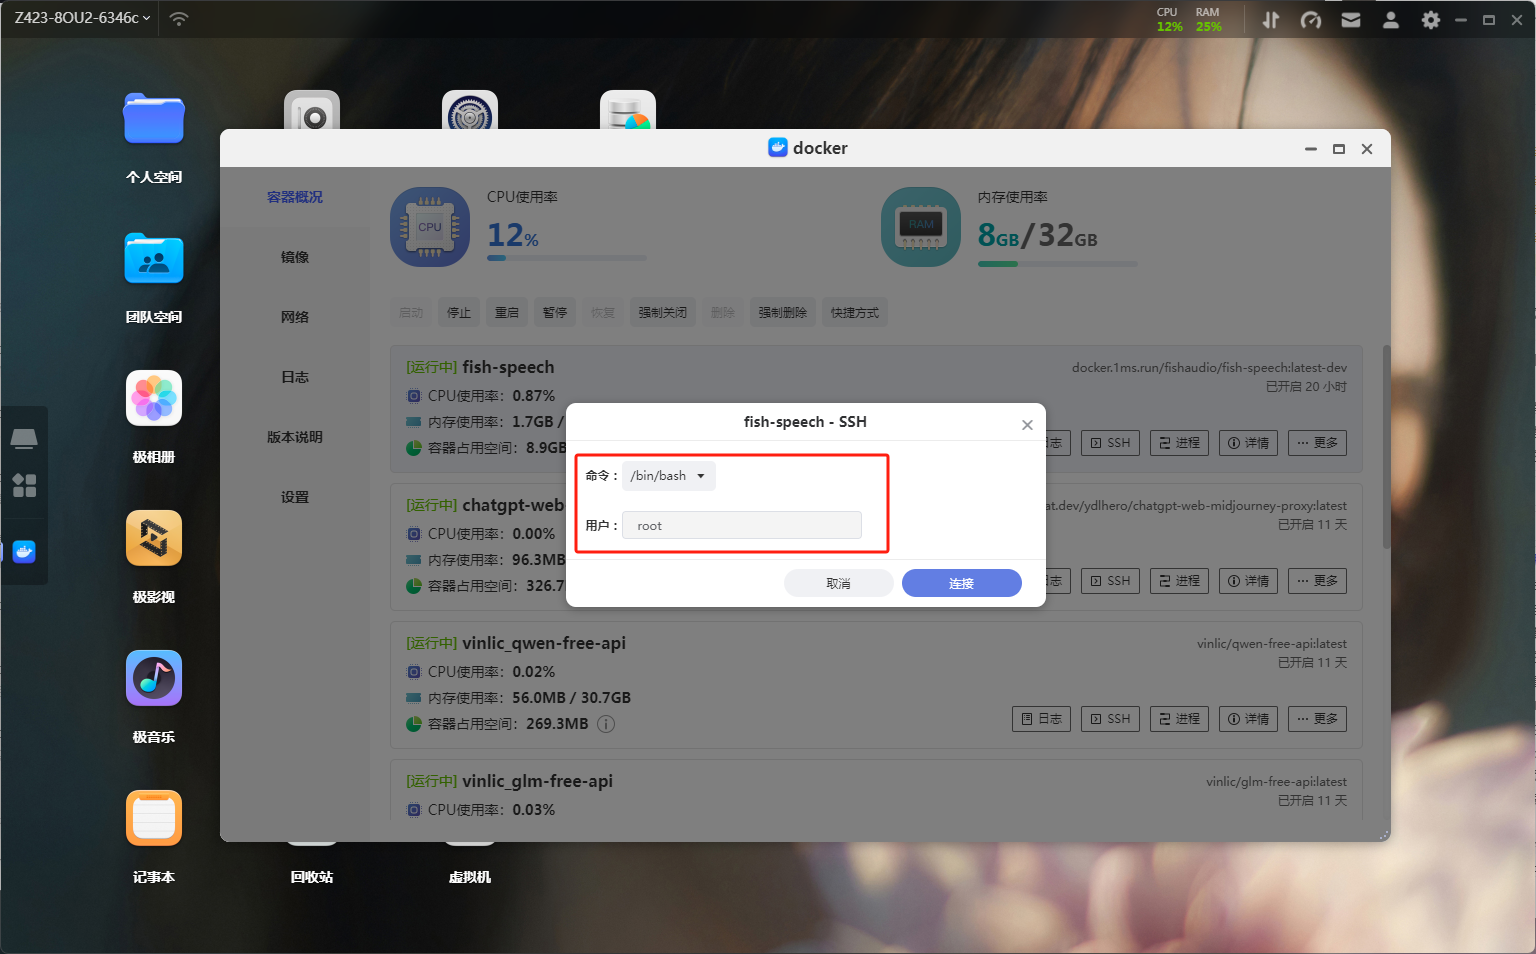Click the info icon beside 269.3MB

point(606,724)
